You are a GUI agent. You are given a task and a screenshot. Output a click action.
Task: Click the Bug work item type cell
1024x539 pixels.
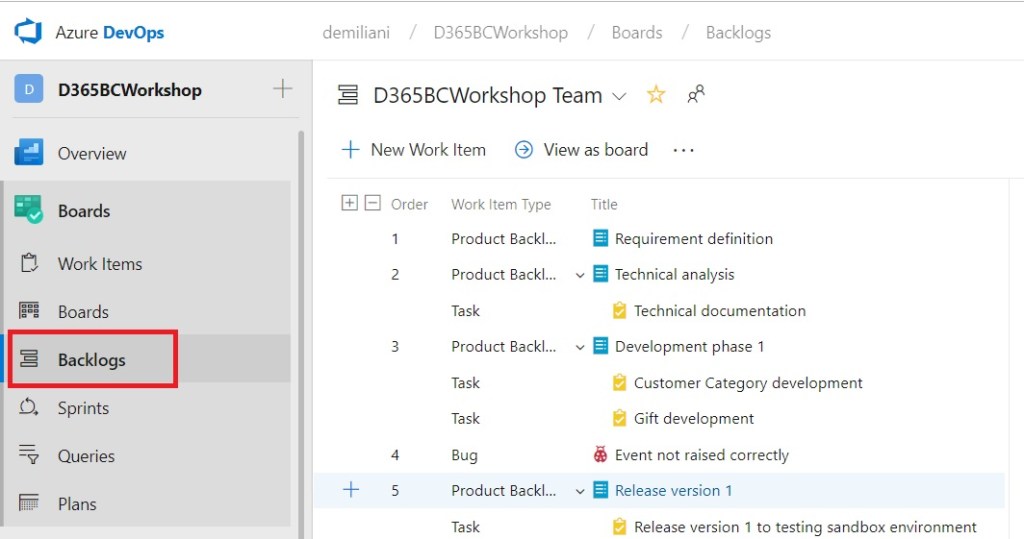464,455
